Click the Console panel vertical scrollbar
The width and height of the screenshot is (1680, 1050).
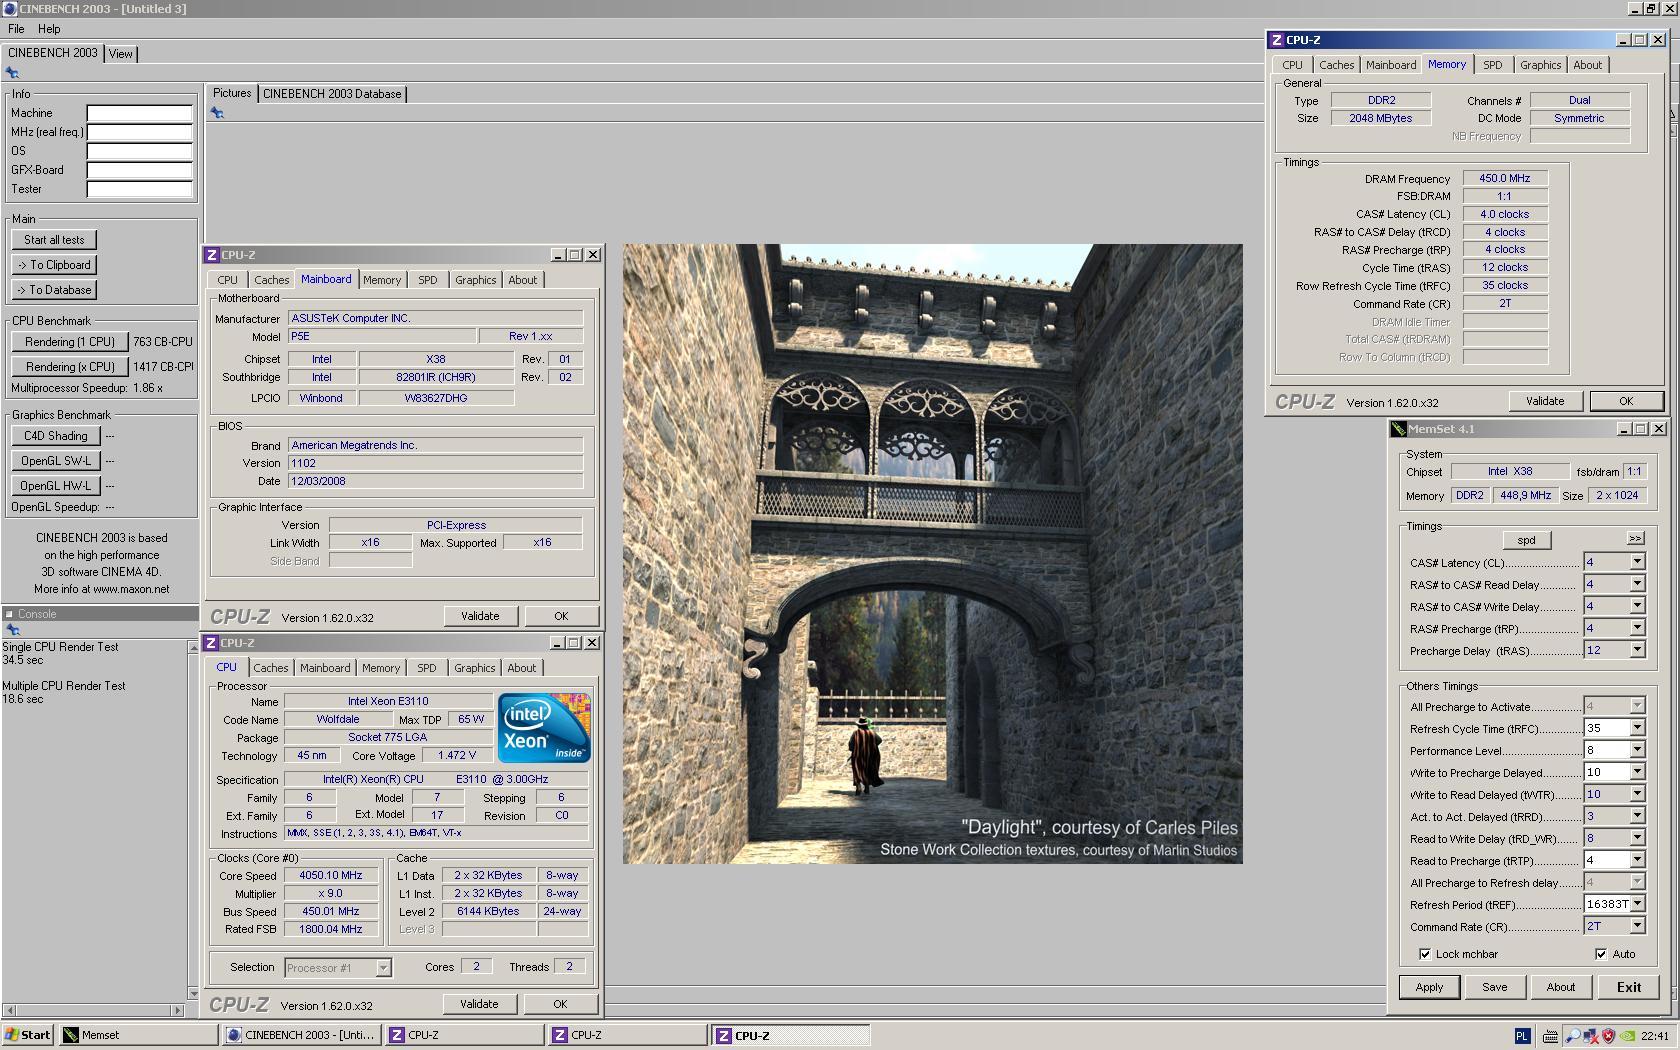point(193,820)
